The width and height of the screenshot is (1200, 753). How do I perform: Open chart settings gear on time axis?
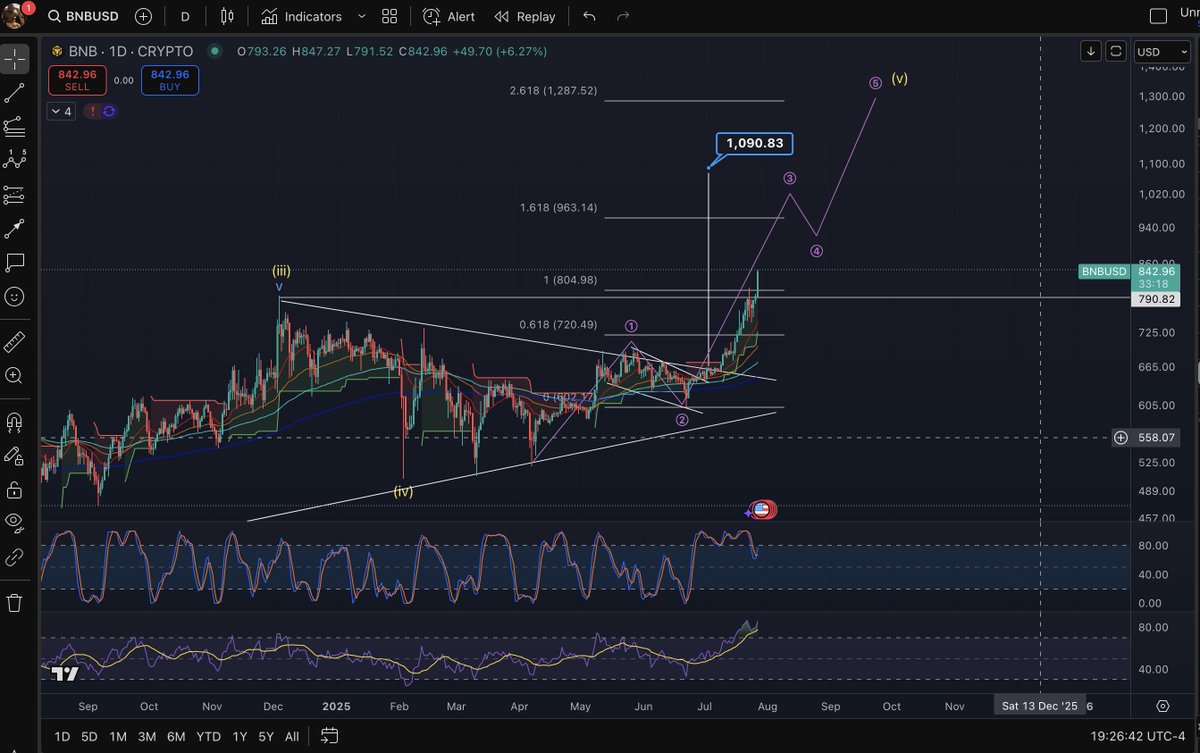[1162, 706]
